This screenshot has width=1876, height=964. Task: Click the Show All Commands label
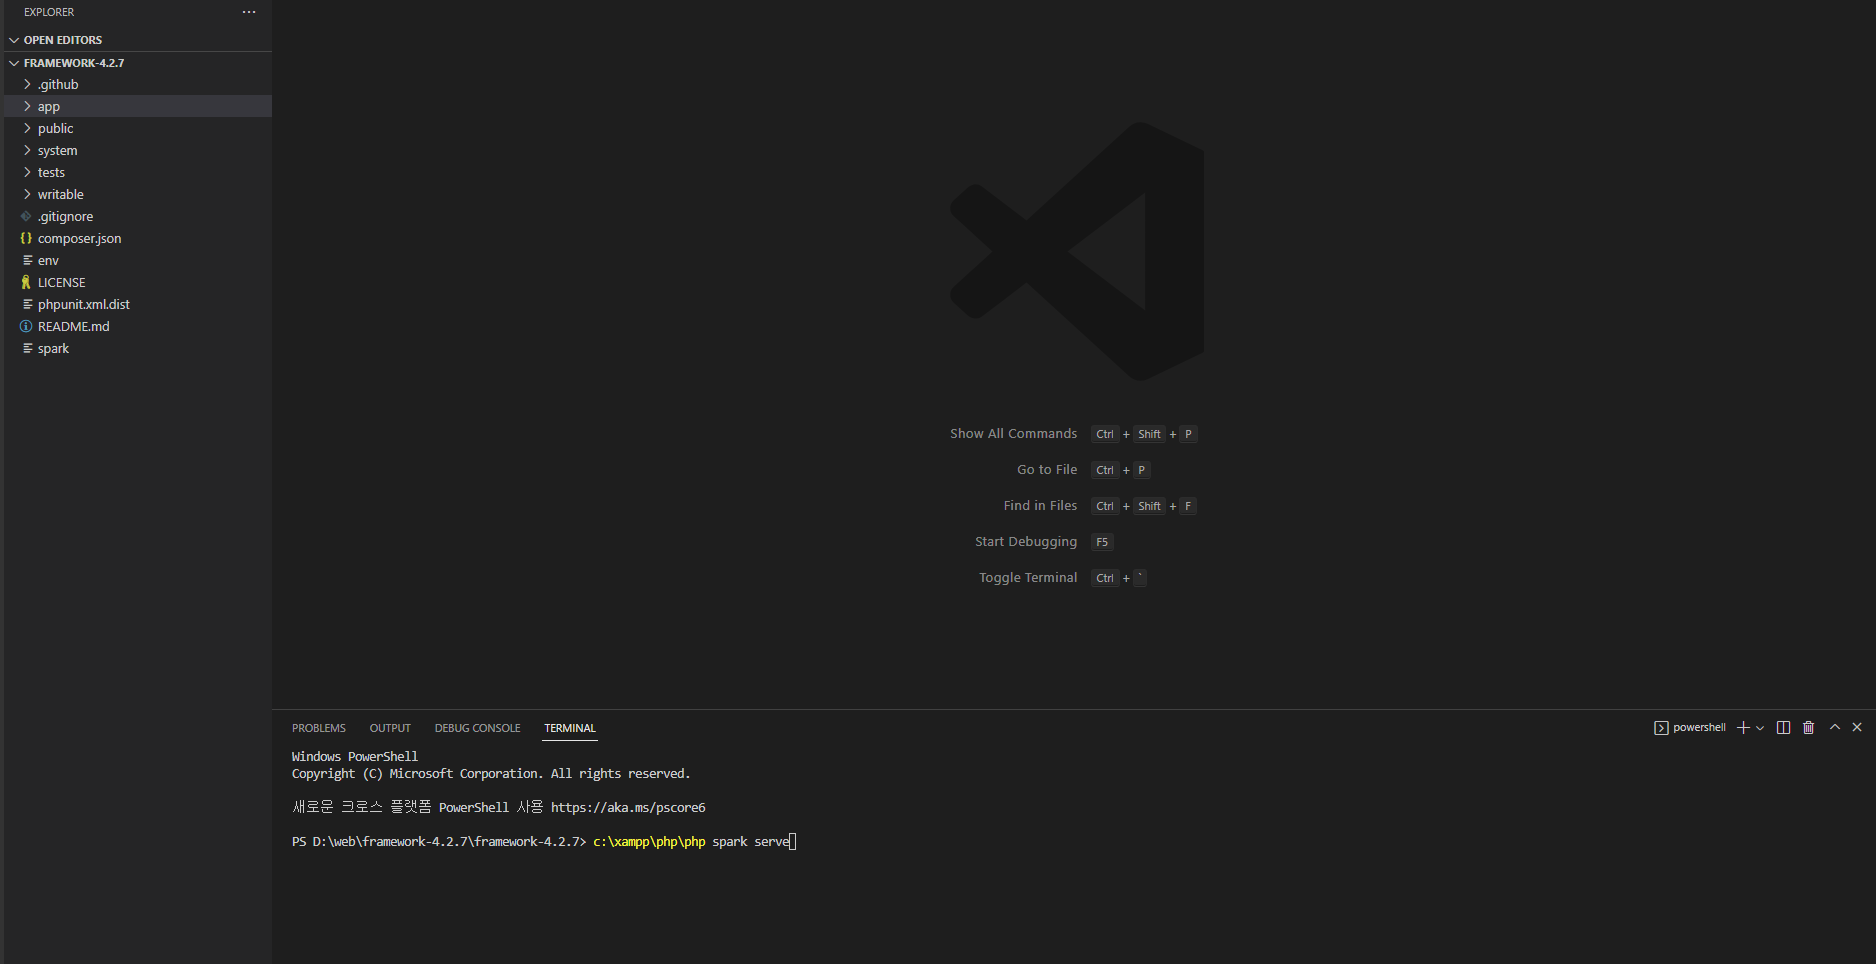(1013, 434)
